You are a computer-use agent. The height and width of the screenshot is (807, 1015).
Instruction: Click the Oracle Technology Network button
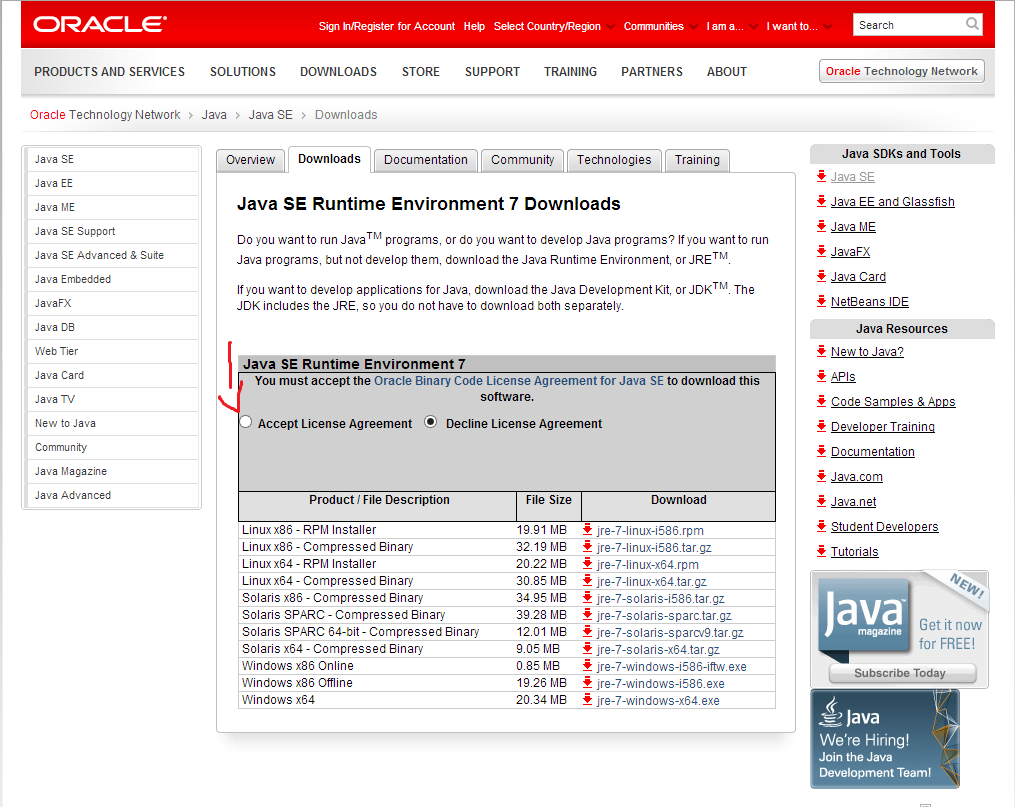click(x=901, y=71)
